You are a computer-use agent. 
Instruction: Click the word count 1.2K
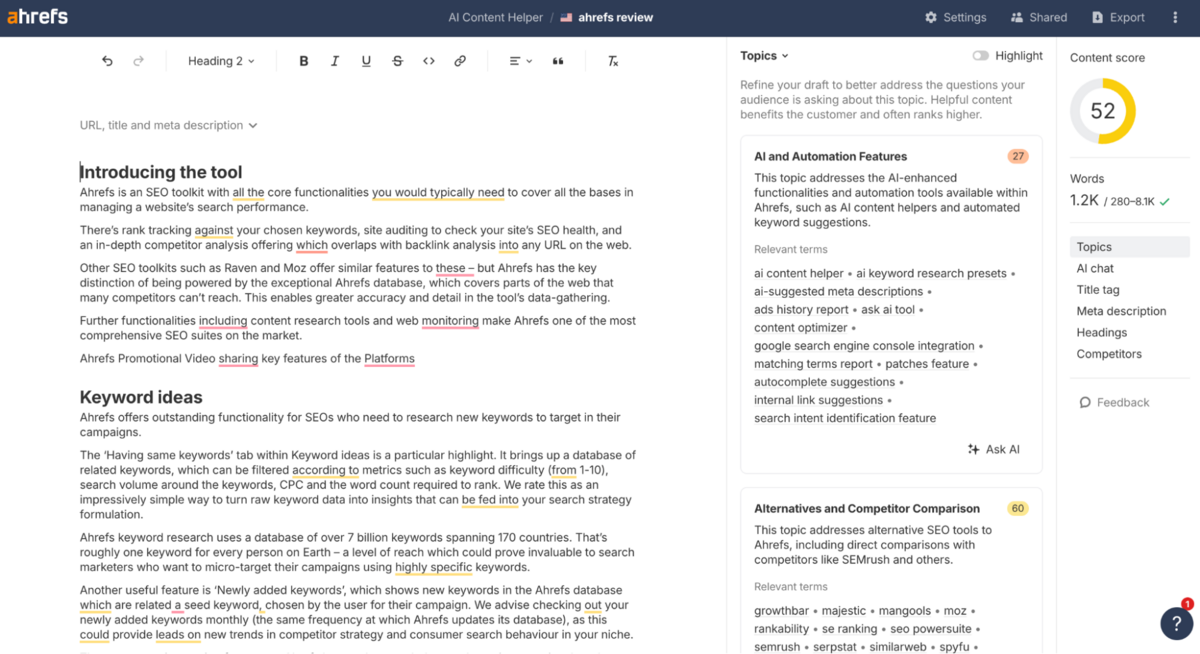tap(1084, 200)
